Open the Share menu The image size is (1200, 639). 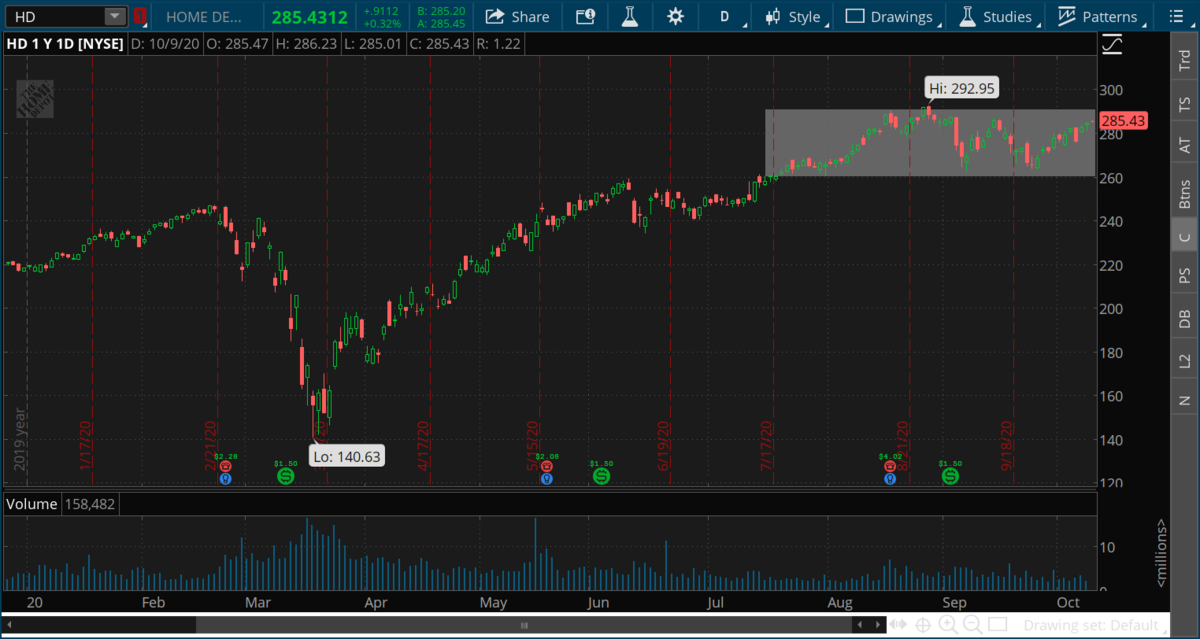pos(517,16)
